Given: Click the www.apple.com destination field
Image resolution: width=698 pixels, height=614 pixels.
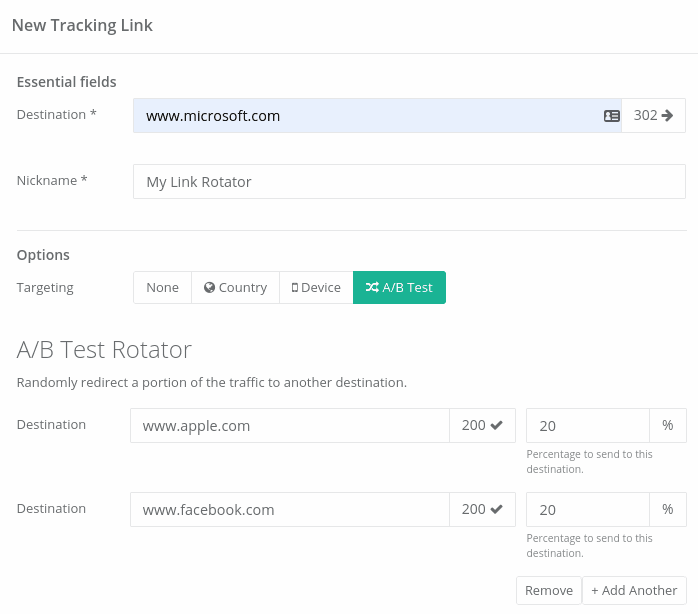Looking at the screenshot, I should pyautogui.click(x=290, y=426).
